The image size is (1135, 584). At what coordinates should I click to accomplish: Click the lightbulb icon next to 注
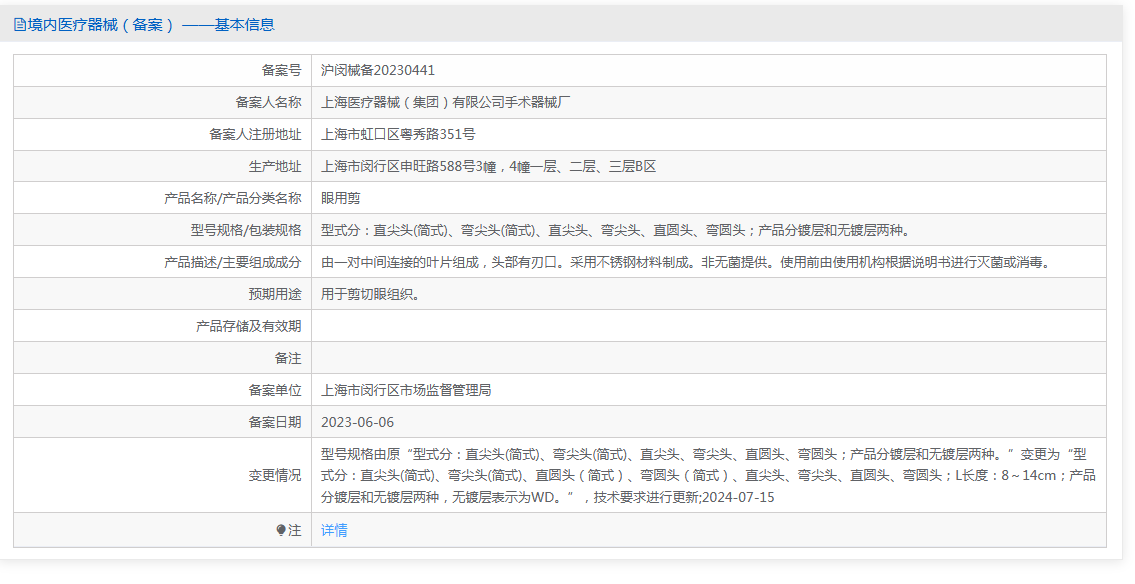click(x=281, y=530)
